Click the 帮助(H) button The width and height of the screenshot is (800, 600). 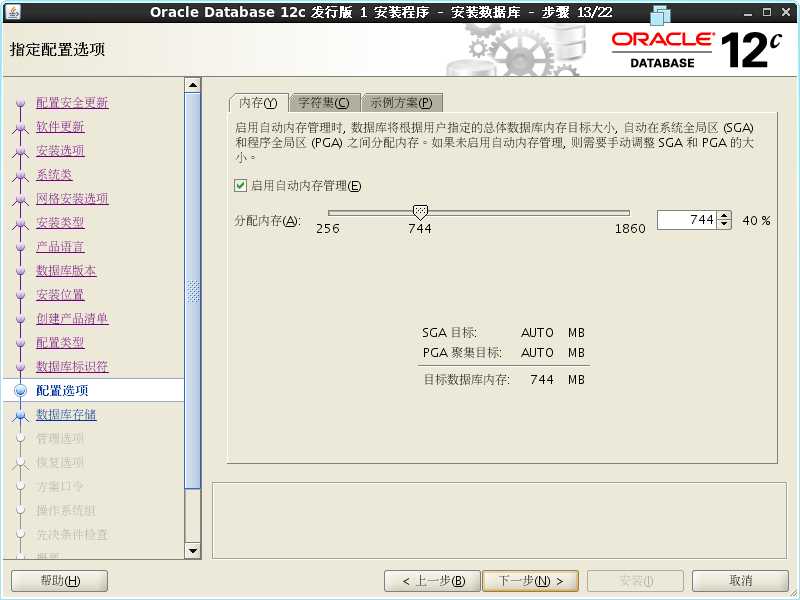click(60, 581)
